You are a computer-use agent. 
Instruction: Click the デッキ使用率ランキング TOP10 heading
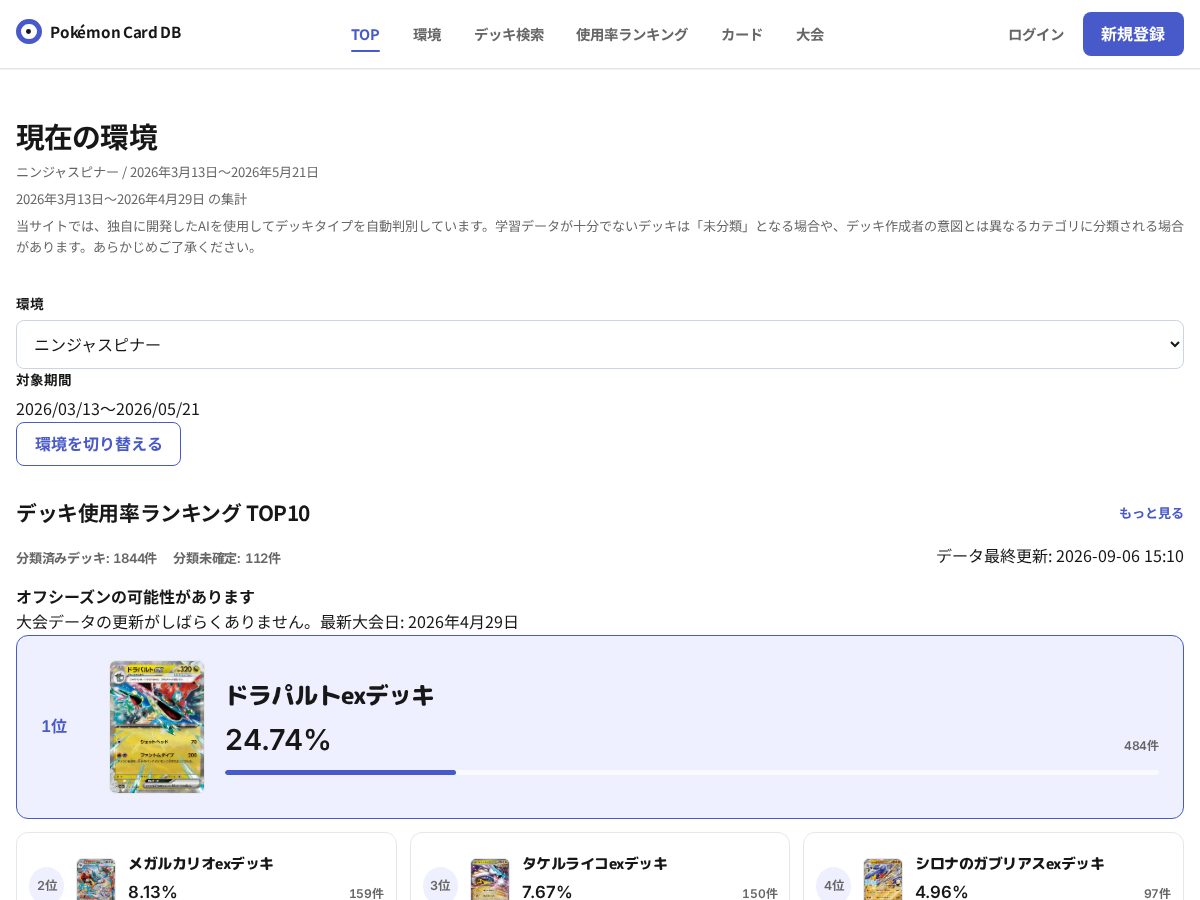click(163, 513)
